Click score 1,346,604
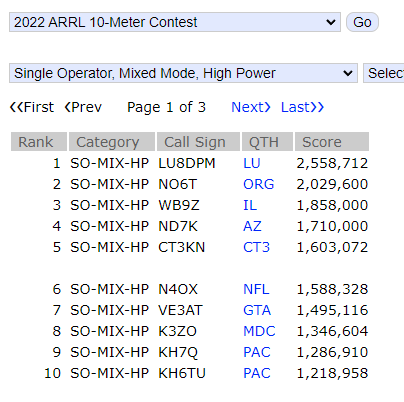 click(332, 331)
